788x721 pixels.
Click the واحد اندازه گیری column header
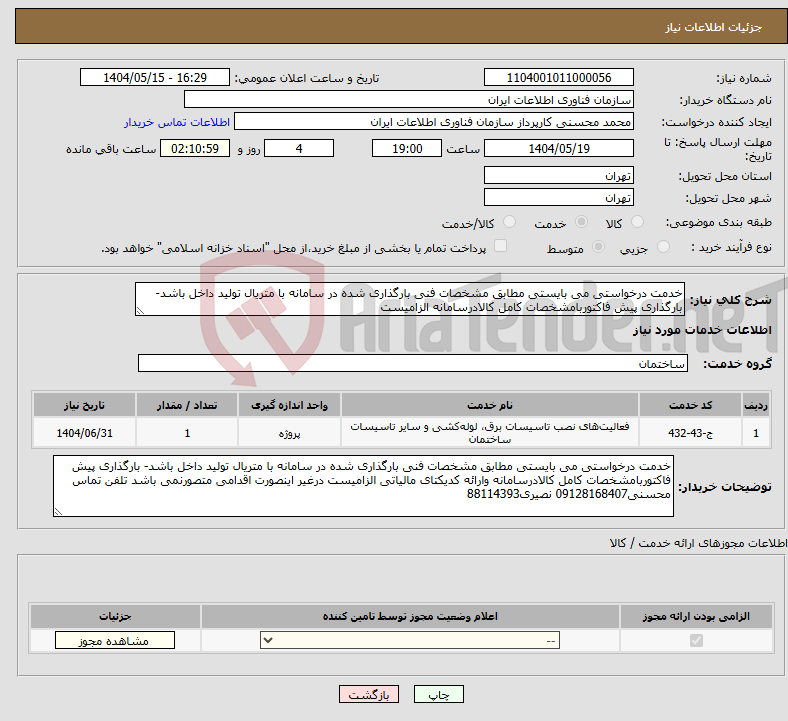pos(289,405)
